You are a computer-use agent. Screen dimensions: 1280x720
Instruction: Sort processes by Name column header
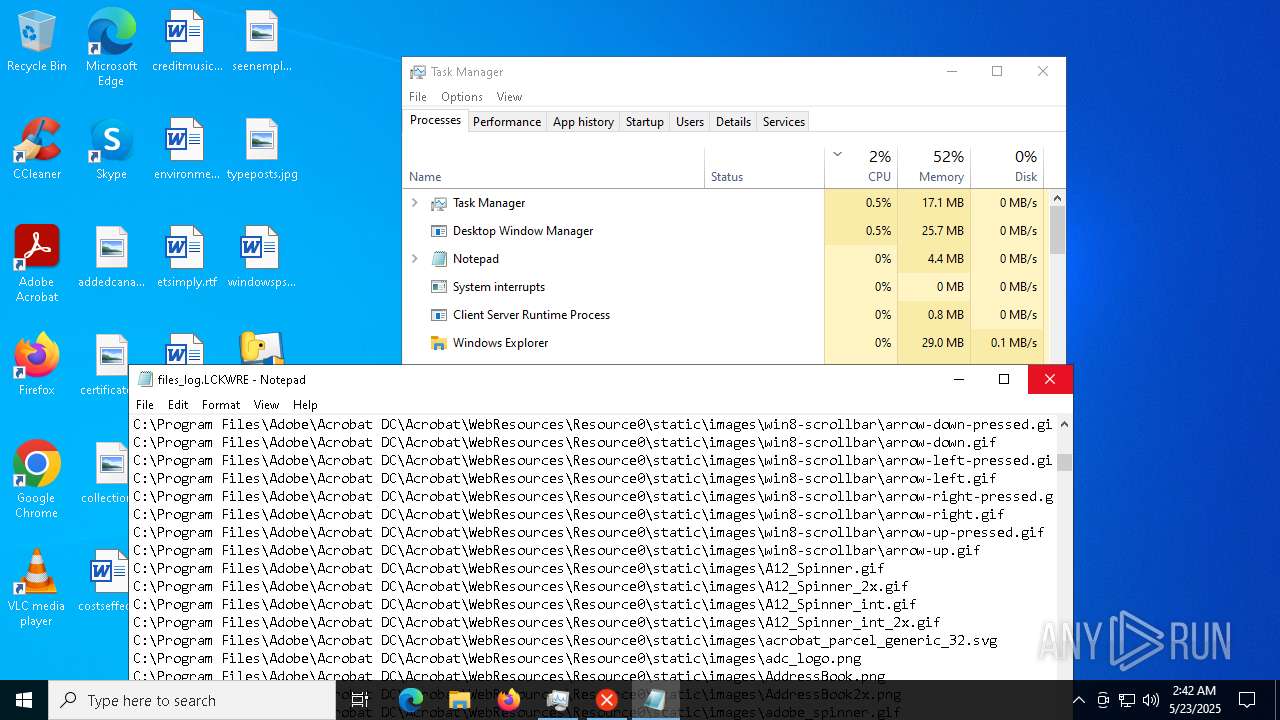[554, 167]
